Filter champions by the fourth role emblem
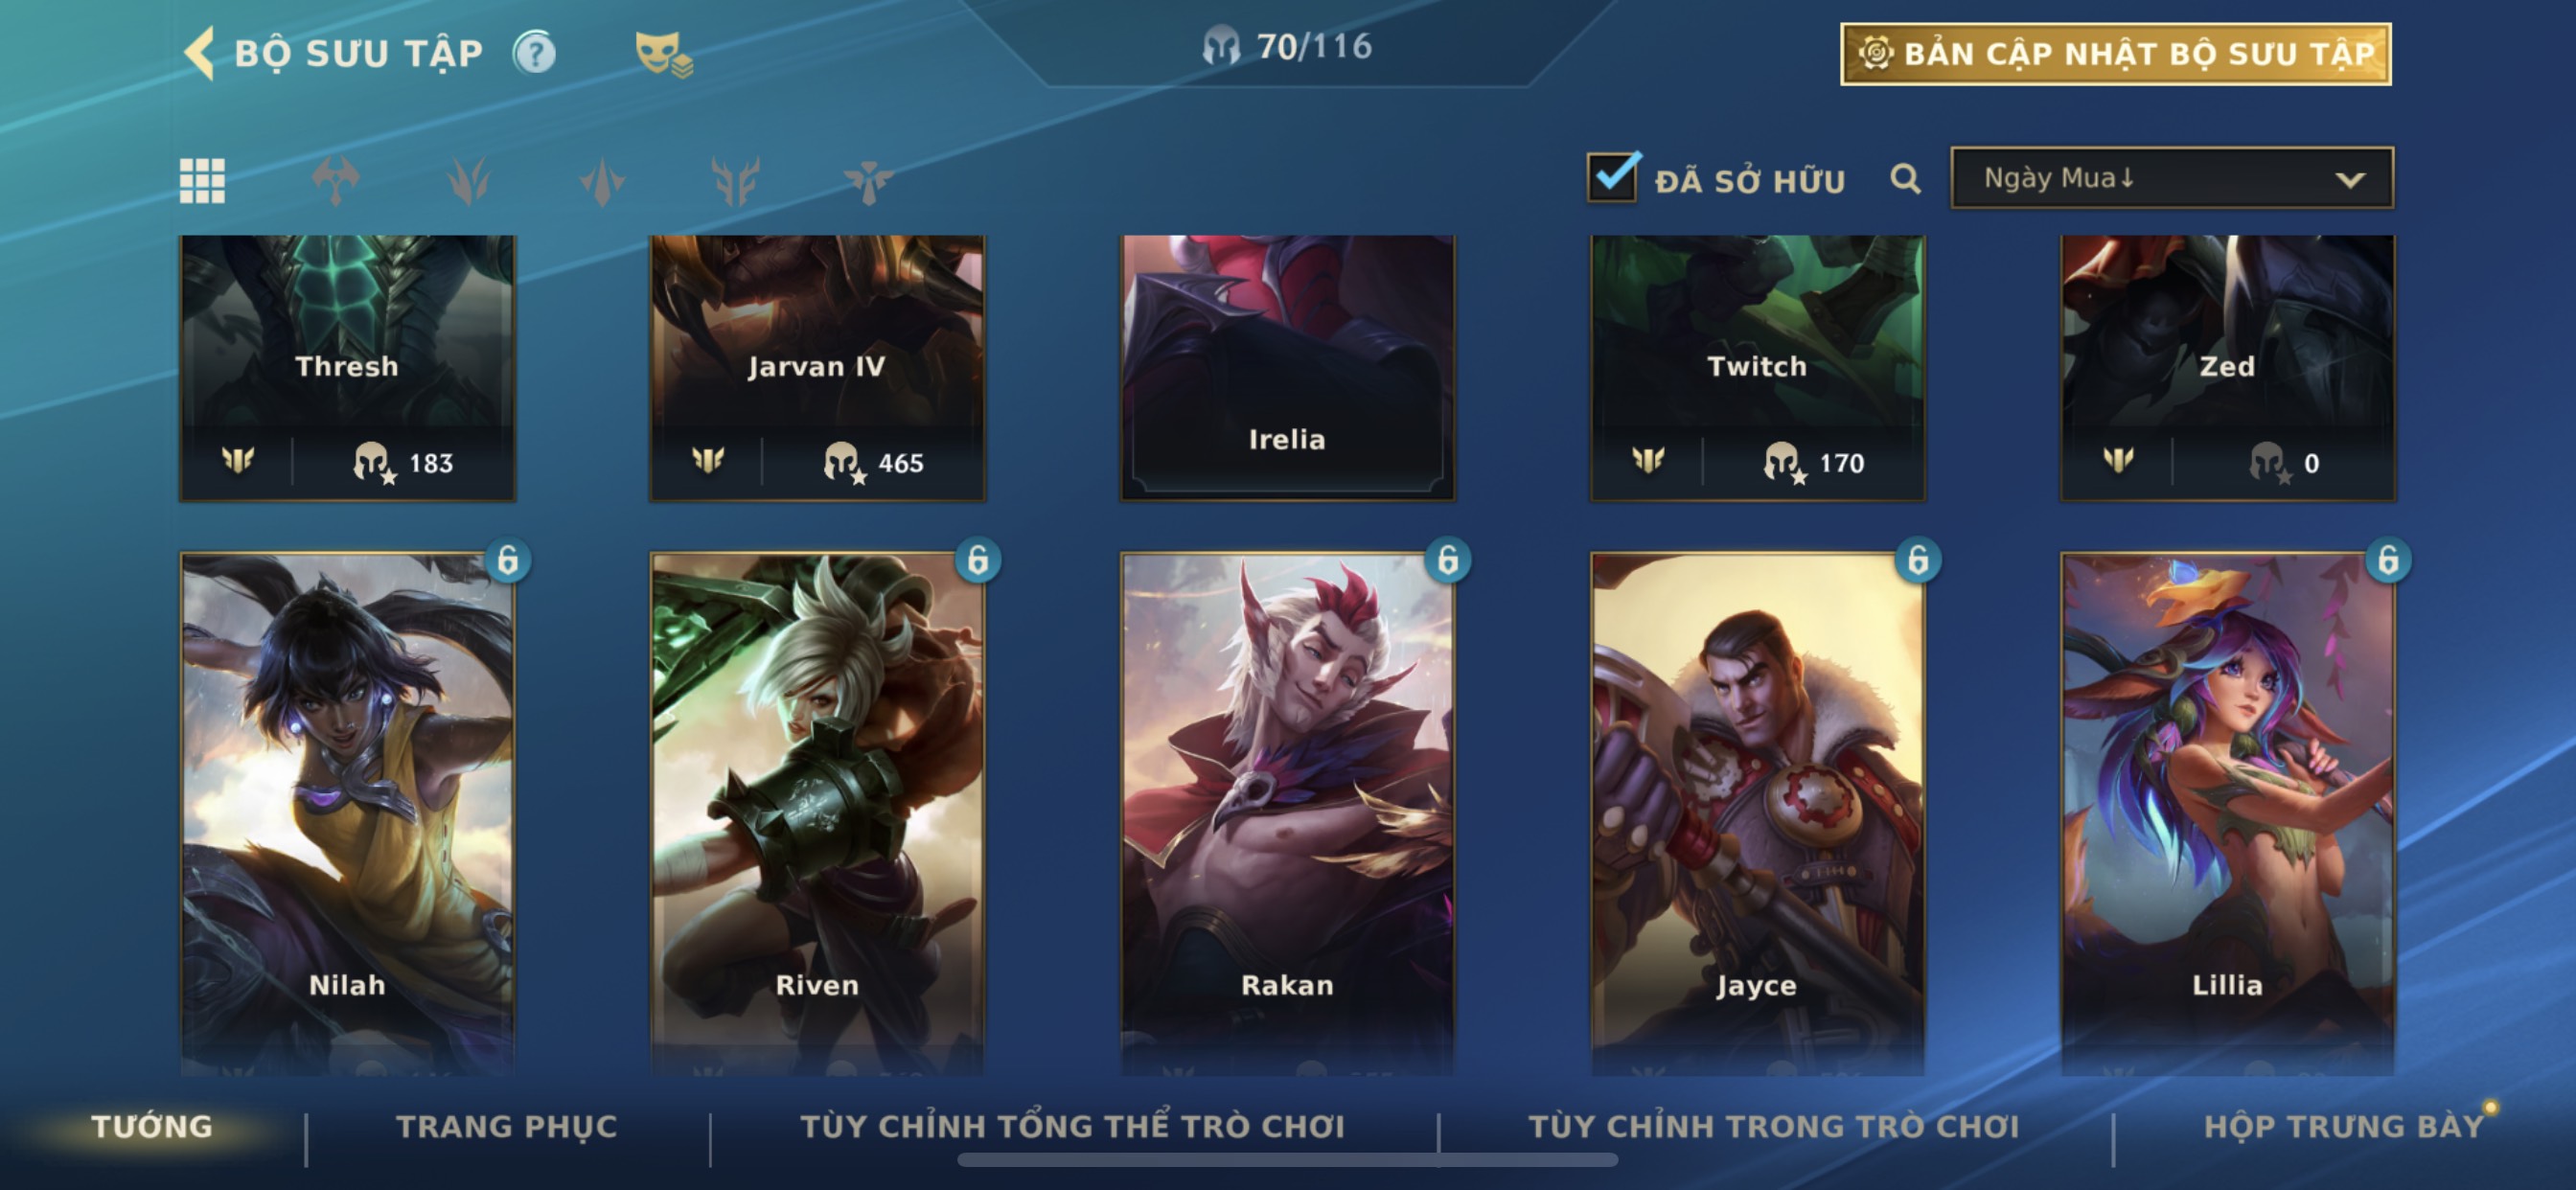Viewport: 2576px width, 1190px height. tap(735, 181)
